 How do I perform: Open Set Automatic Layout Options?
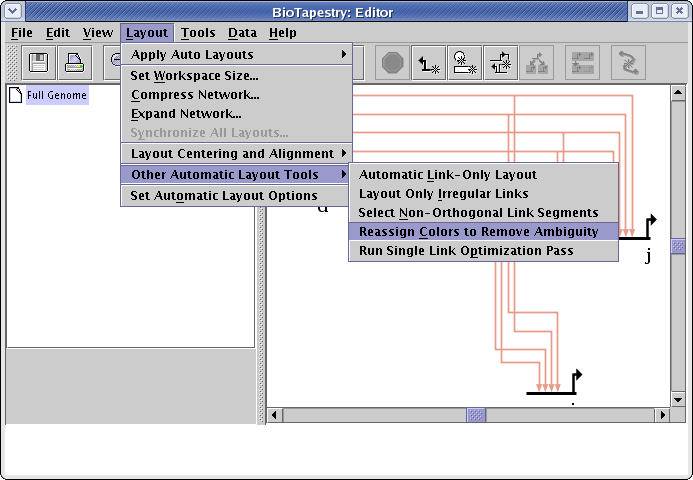coord(224,195)
